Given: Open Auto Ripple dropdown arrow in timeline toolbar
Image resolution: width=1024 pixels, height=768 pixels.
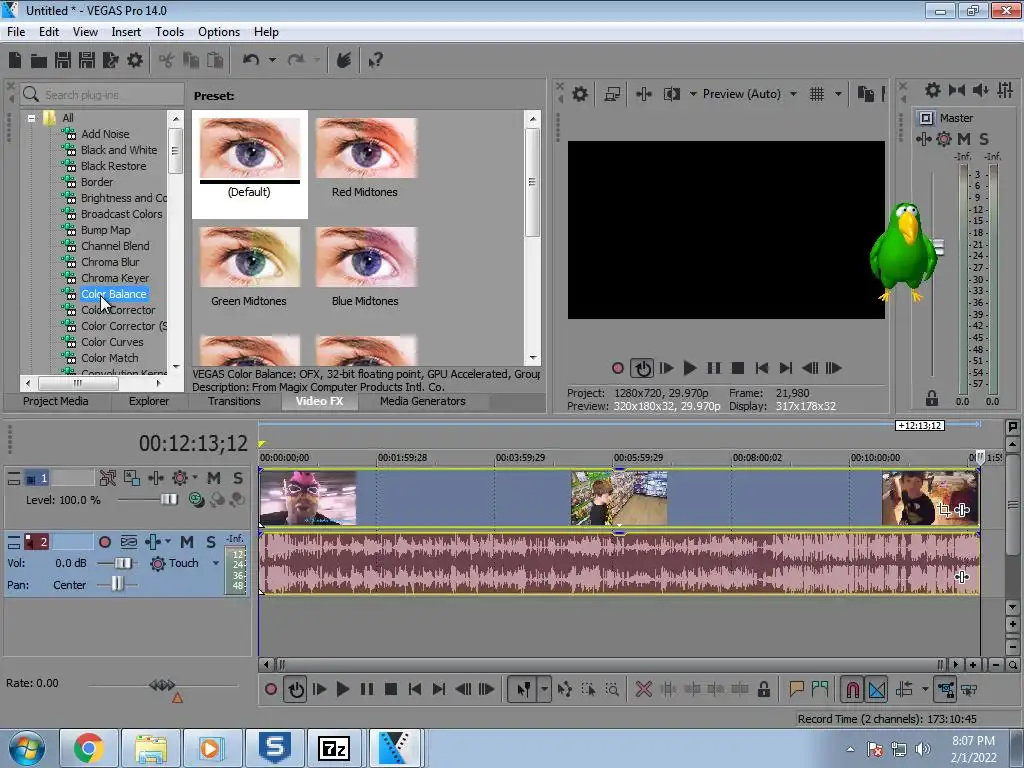Looking at the screenshot, I should [925, 689].
